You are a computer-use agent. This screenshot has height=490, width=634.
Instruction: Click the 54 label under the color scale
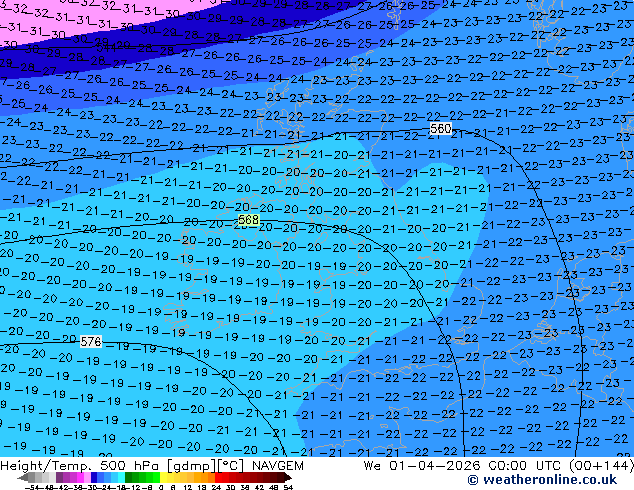287,488
